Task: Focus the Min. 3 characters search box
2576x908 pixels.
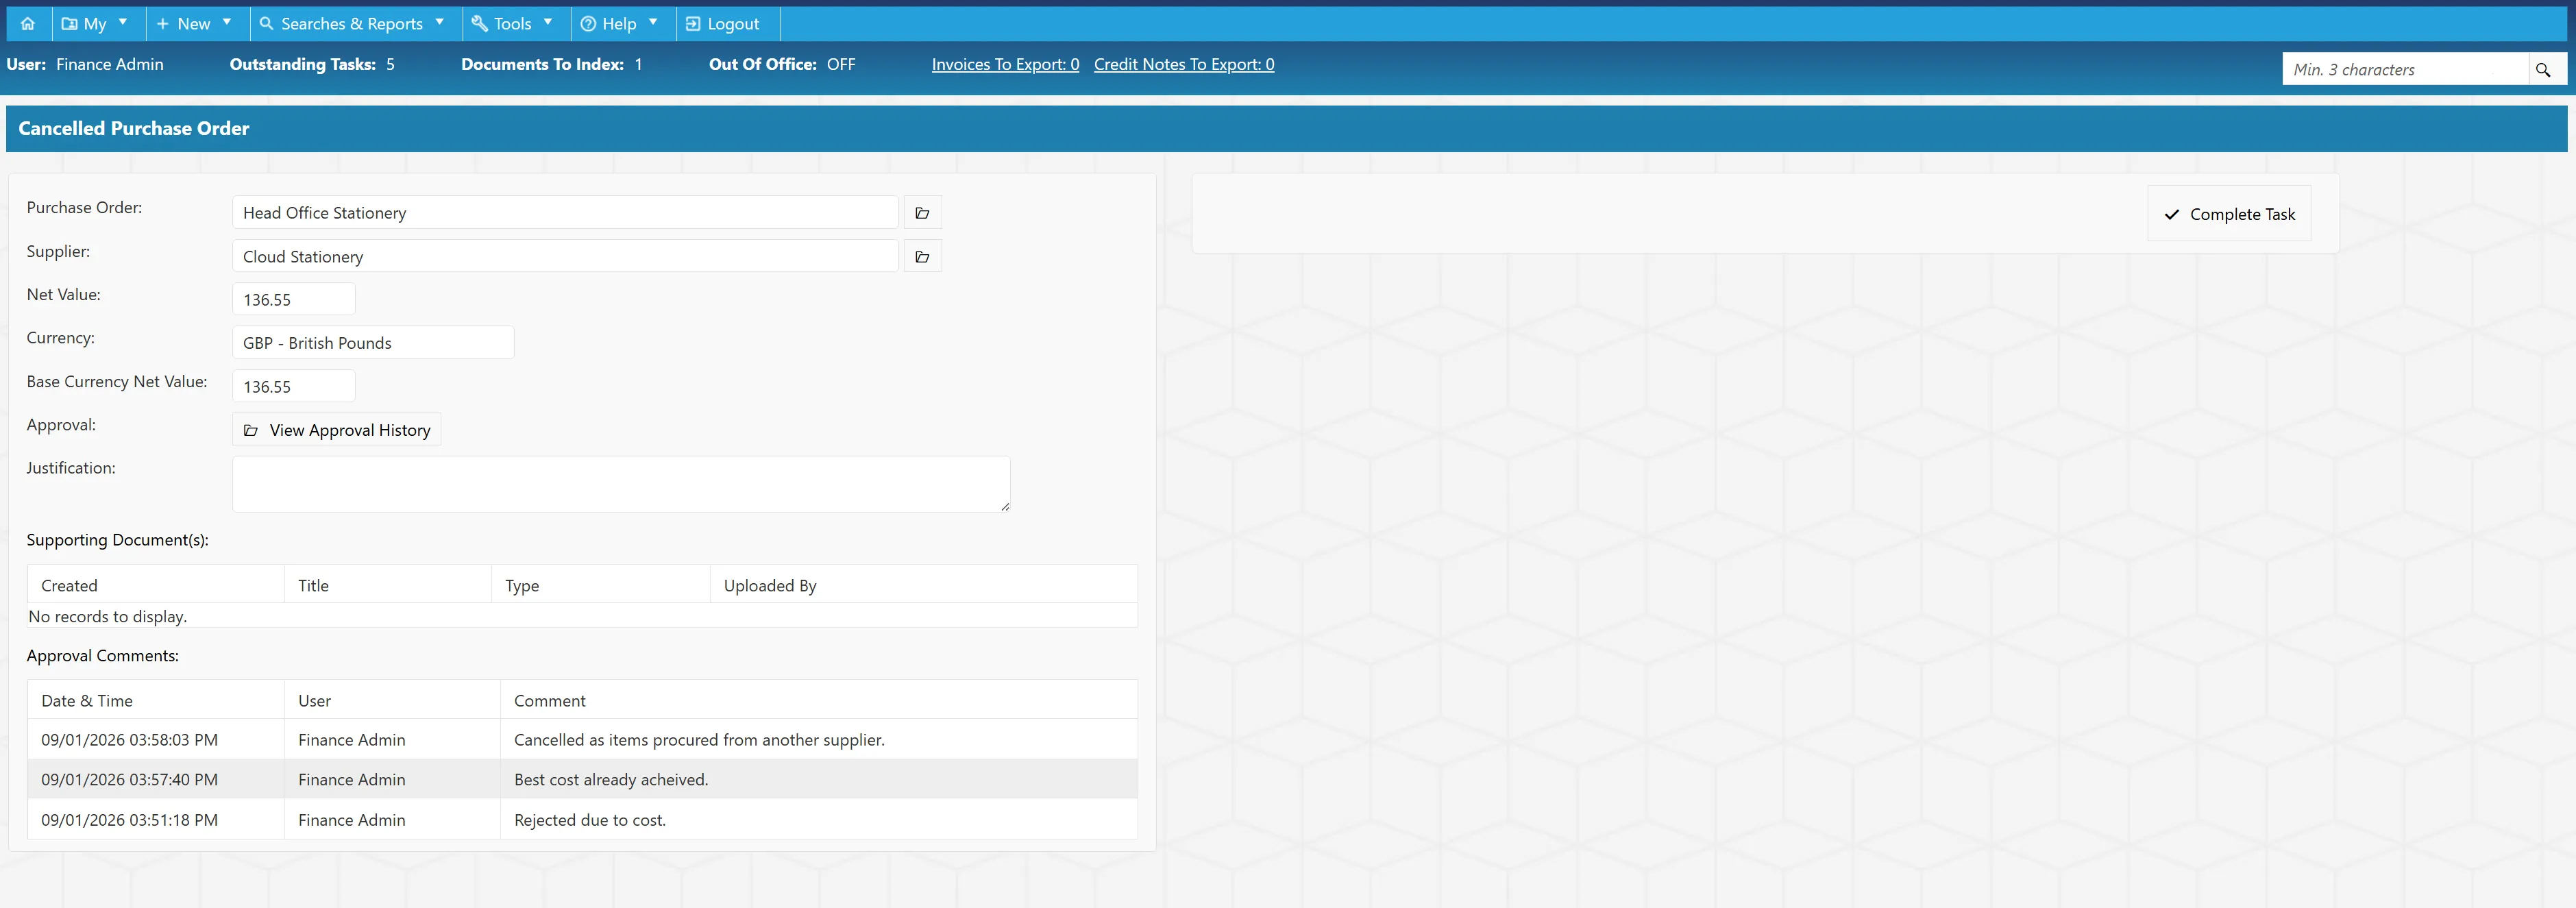Action: [2405, 70]
